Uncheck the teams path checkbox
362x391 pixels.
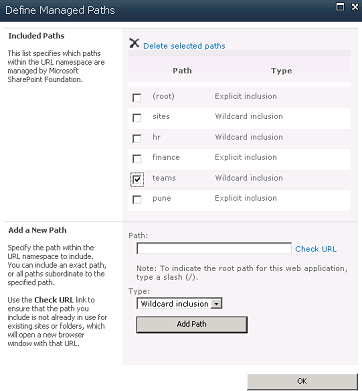[137, 179]
